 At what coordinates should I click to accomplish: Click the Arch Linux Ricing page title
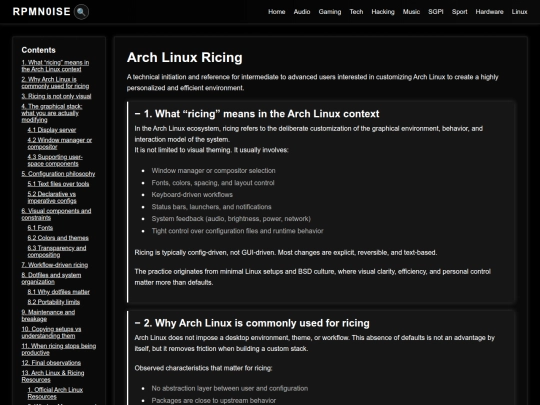(185, 57)
